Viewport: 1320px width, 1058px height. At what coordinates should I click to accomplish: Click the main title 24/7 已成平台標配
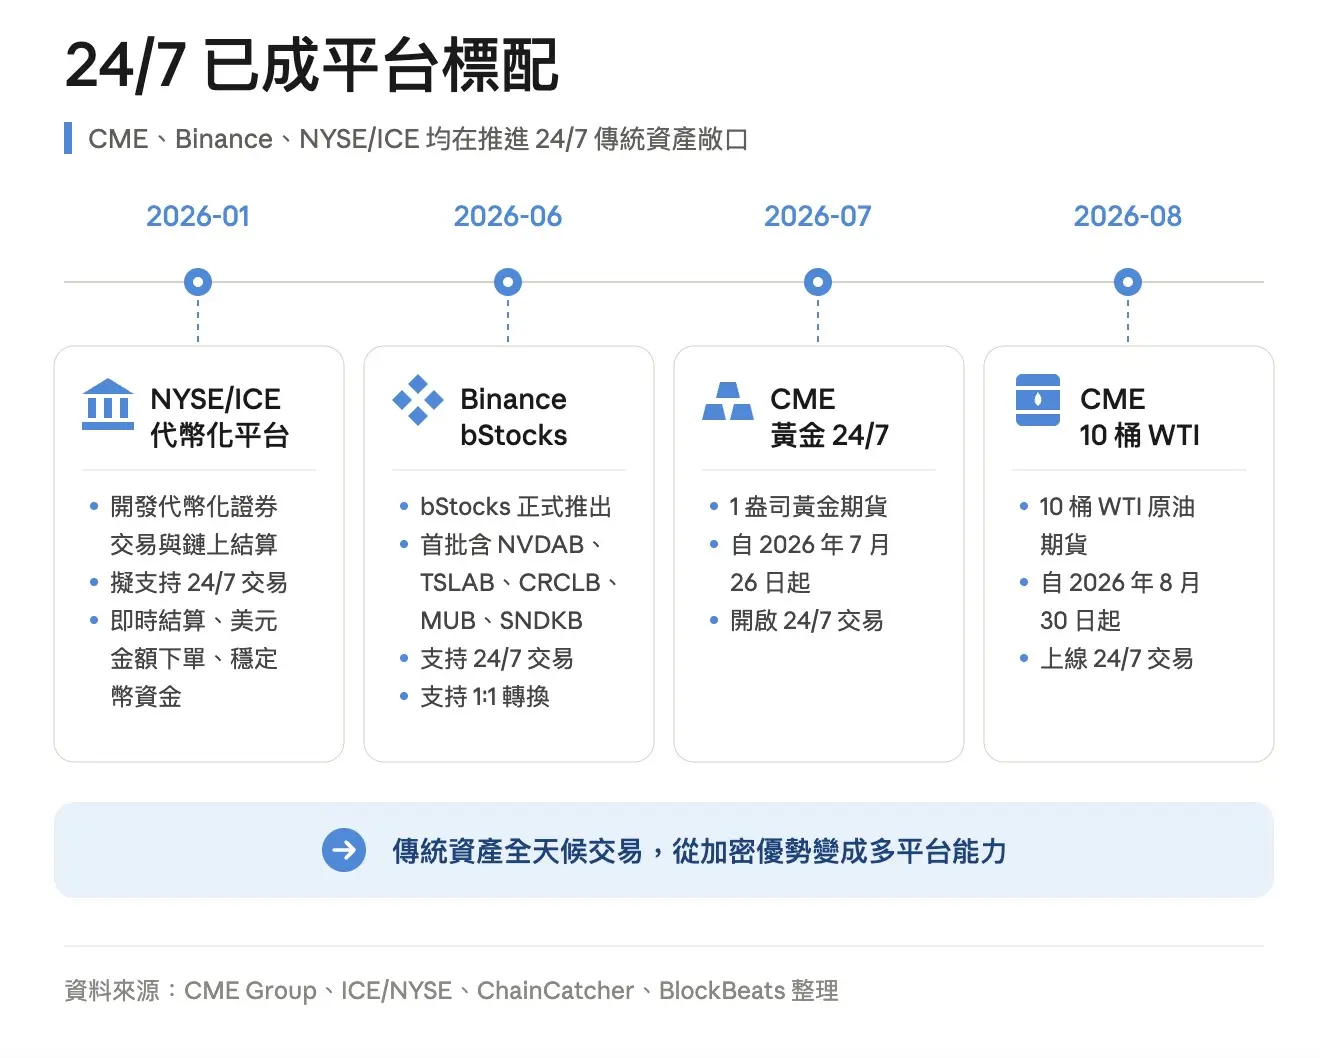(312, 66)
